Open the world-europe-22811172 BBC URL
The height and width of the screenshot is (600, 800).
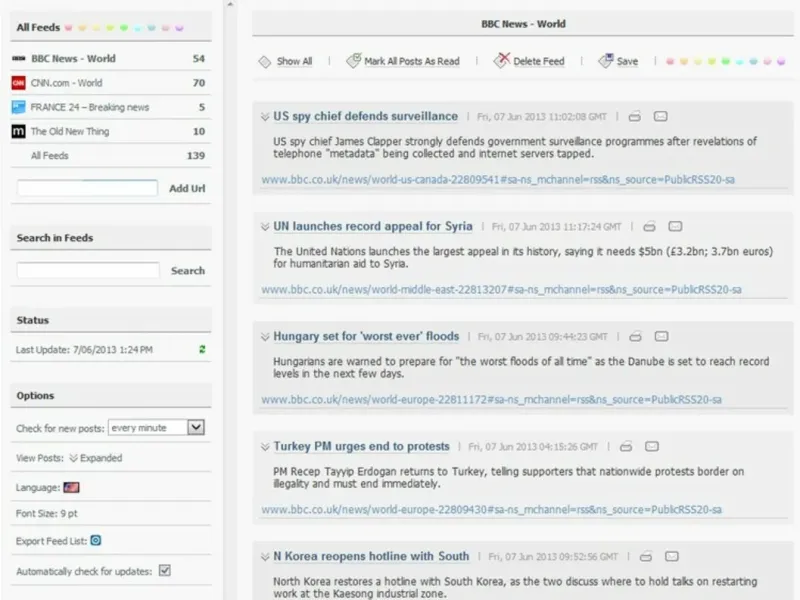491,399
